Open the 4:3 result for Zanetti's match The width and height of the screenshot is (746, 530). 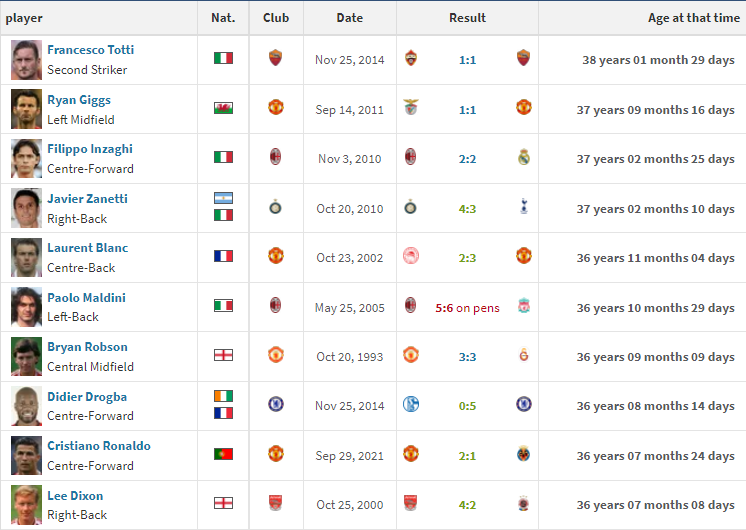click(467, 209)
